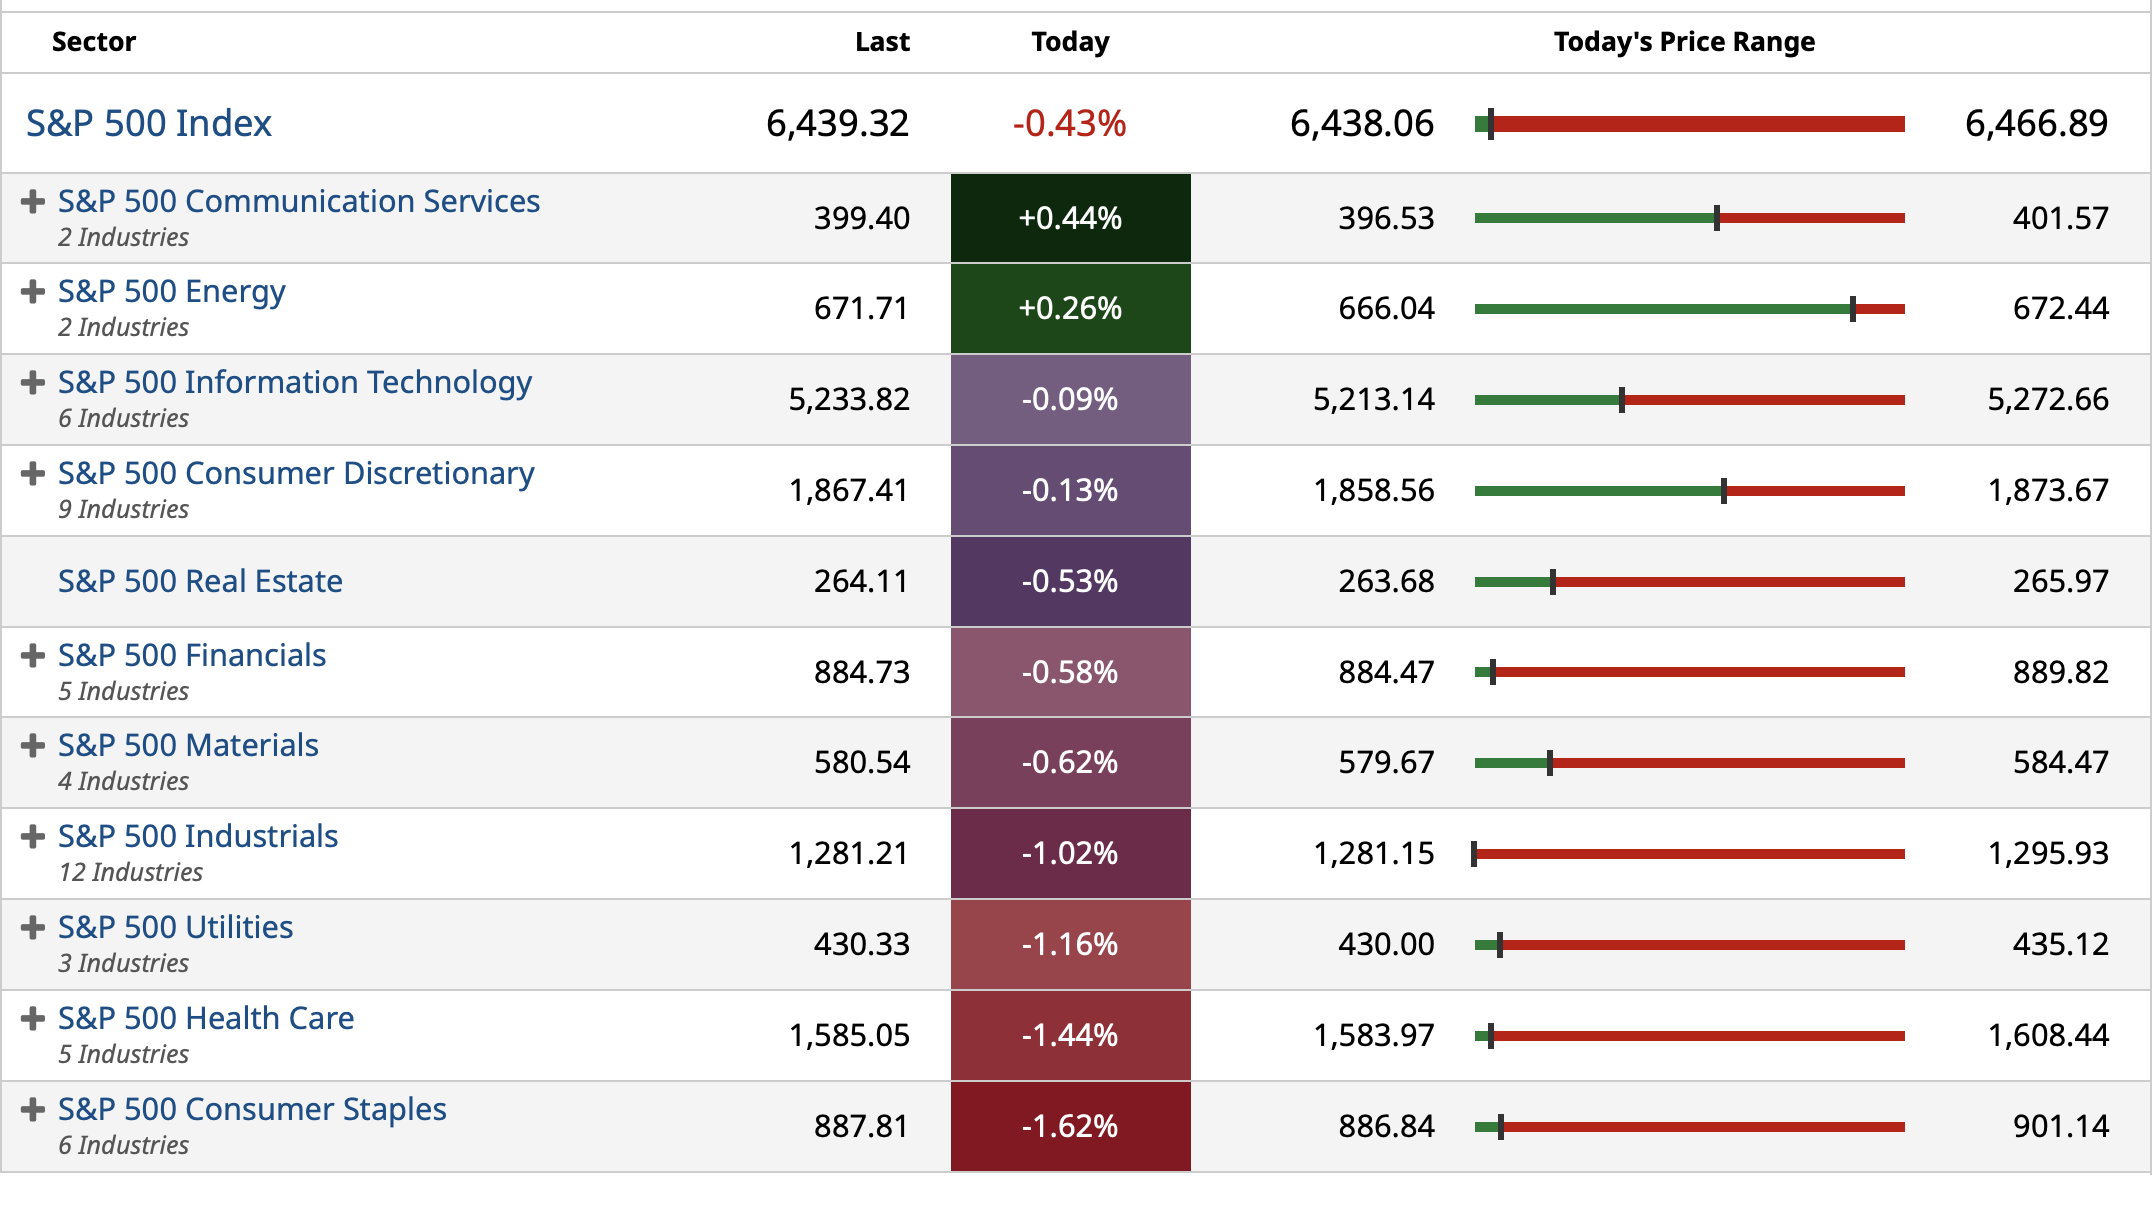Expand the Information Technology industries list
Image resolution: width=2154 pixels, height=1210 pixels.
(33, 382)
